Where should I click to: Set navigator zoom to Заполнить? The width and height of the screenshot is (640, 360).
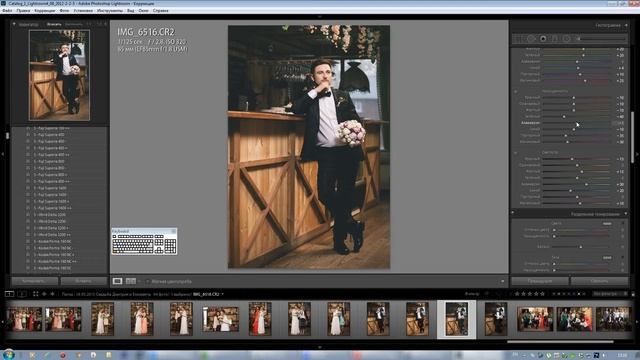(x=73, y=24)
